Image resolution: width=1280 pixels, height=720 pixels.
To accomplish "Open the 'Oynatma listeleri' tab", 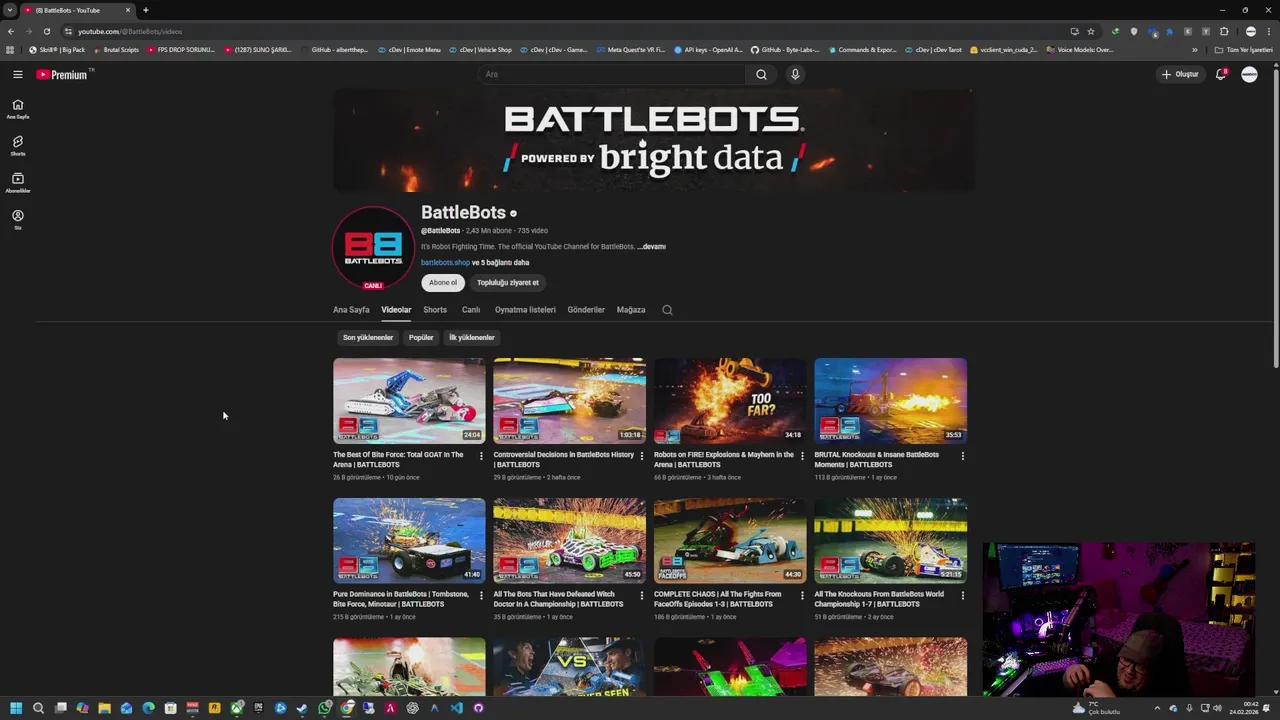I will 525,310.
